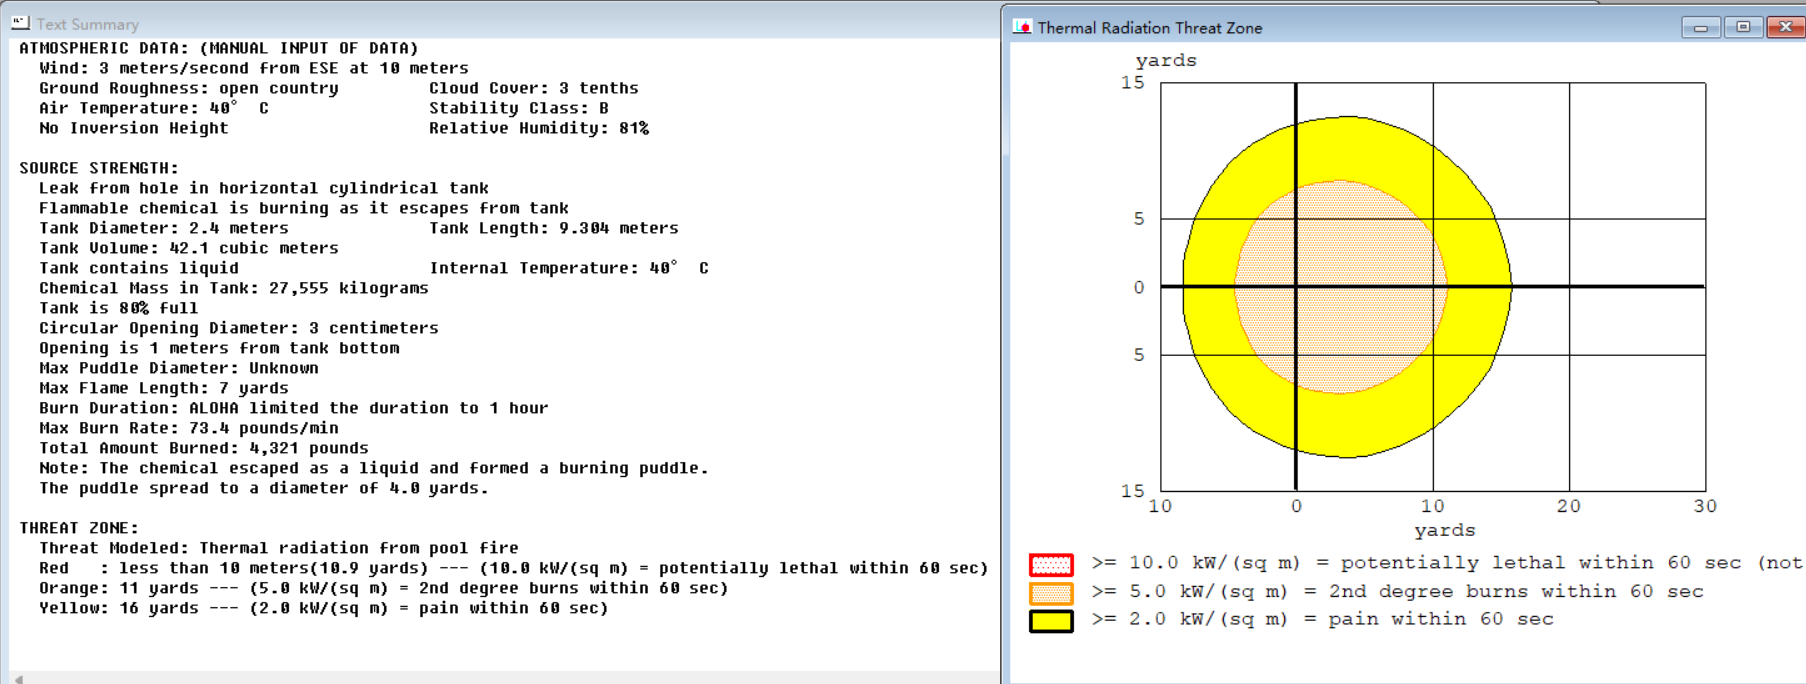The image size is (1806, 684).
Task: Click the SOURCE STRENGTH heading
Action: coord(99,168)
